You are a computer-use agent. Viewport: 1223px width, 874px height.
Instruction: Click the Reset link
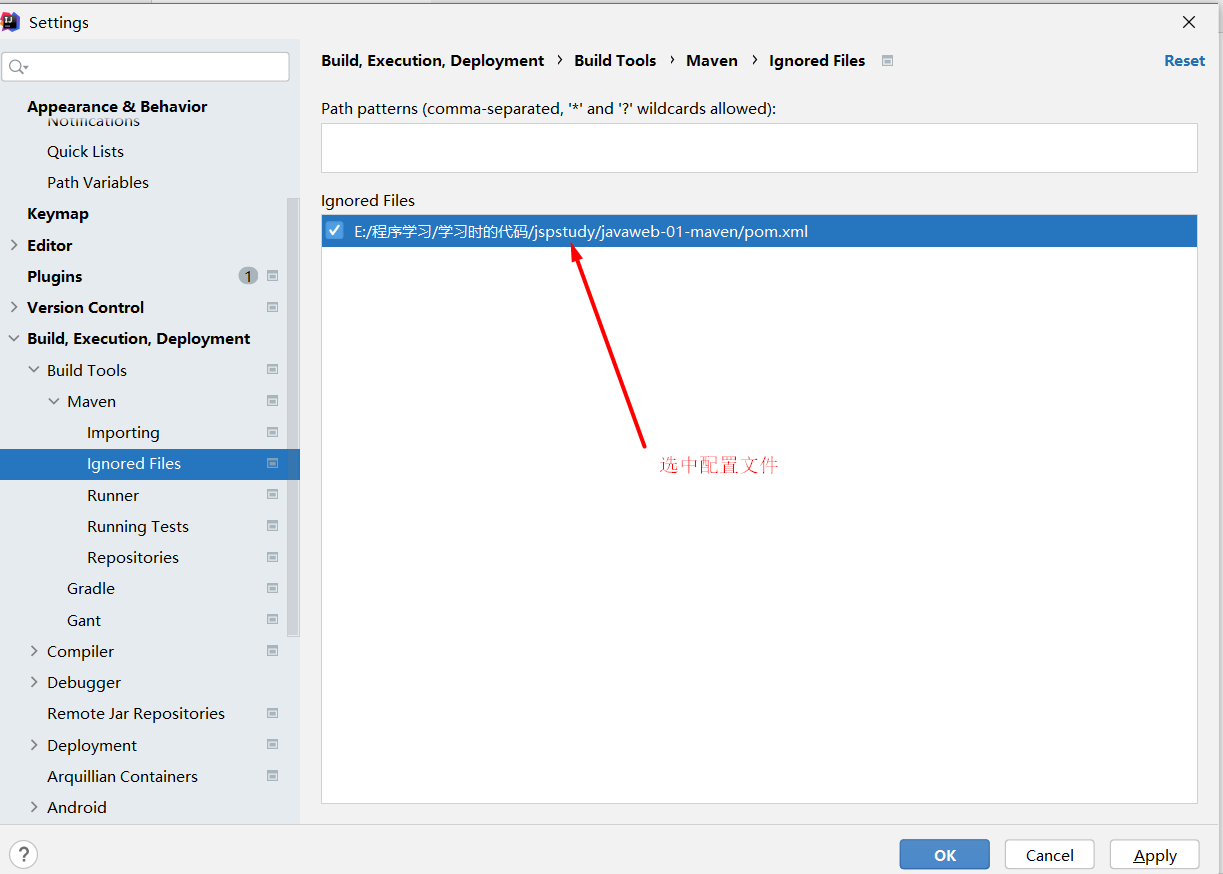[x=1184, y=60]
